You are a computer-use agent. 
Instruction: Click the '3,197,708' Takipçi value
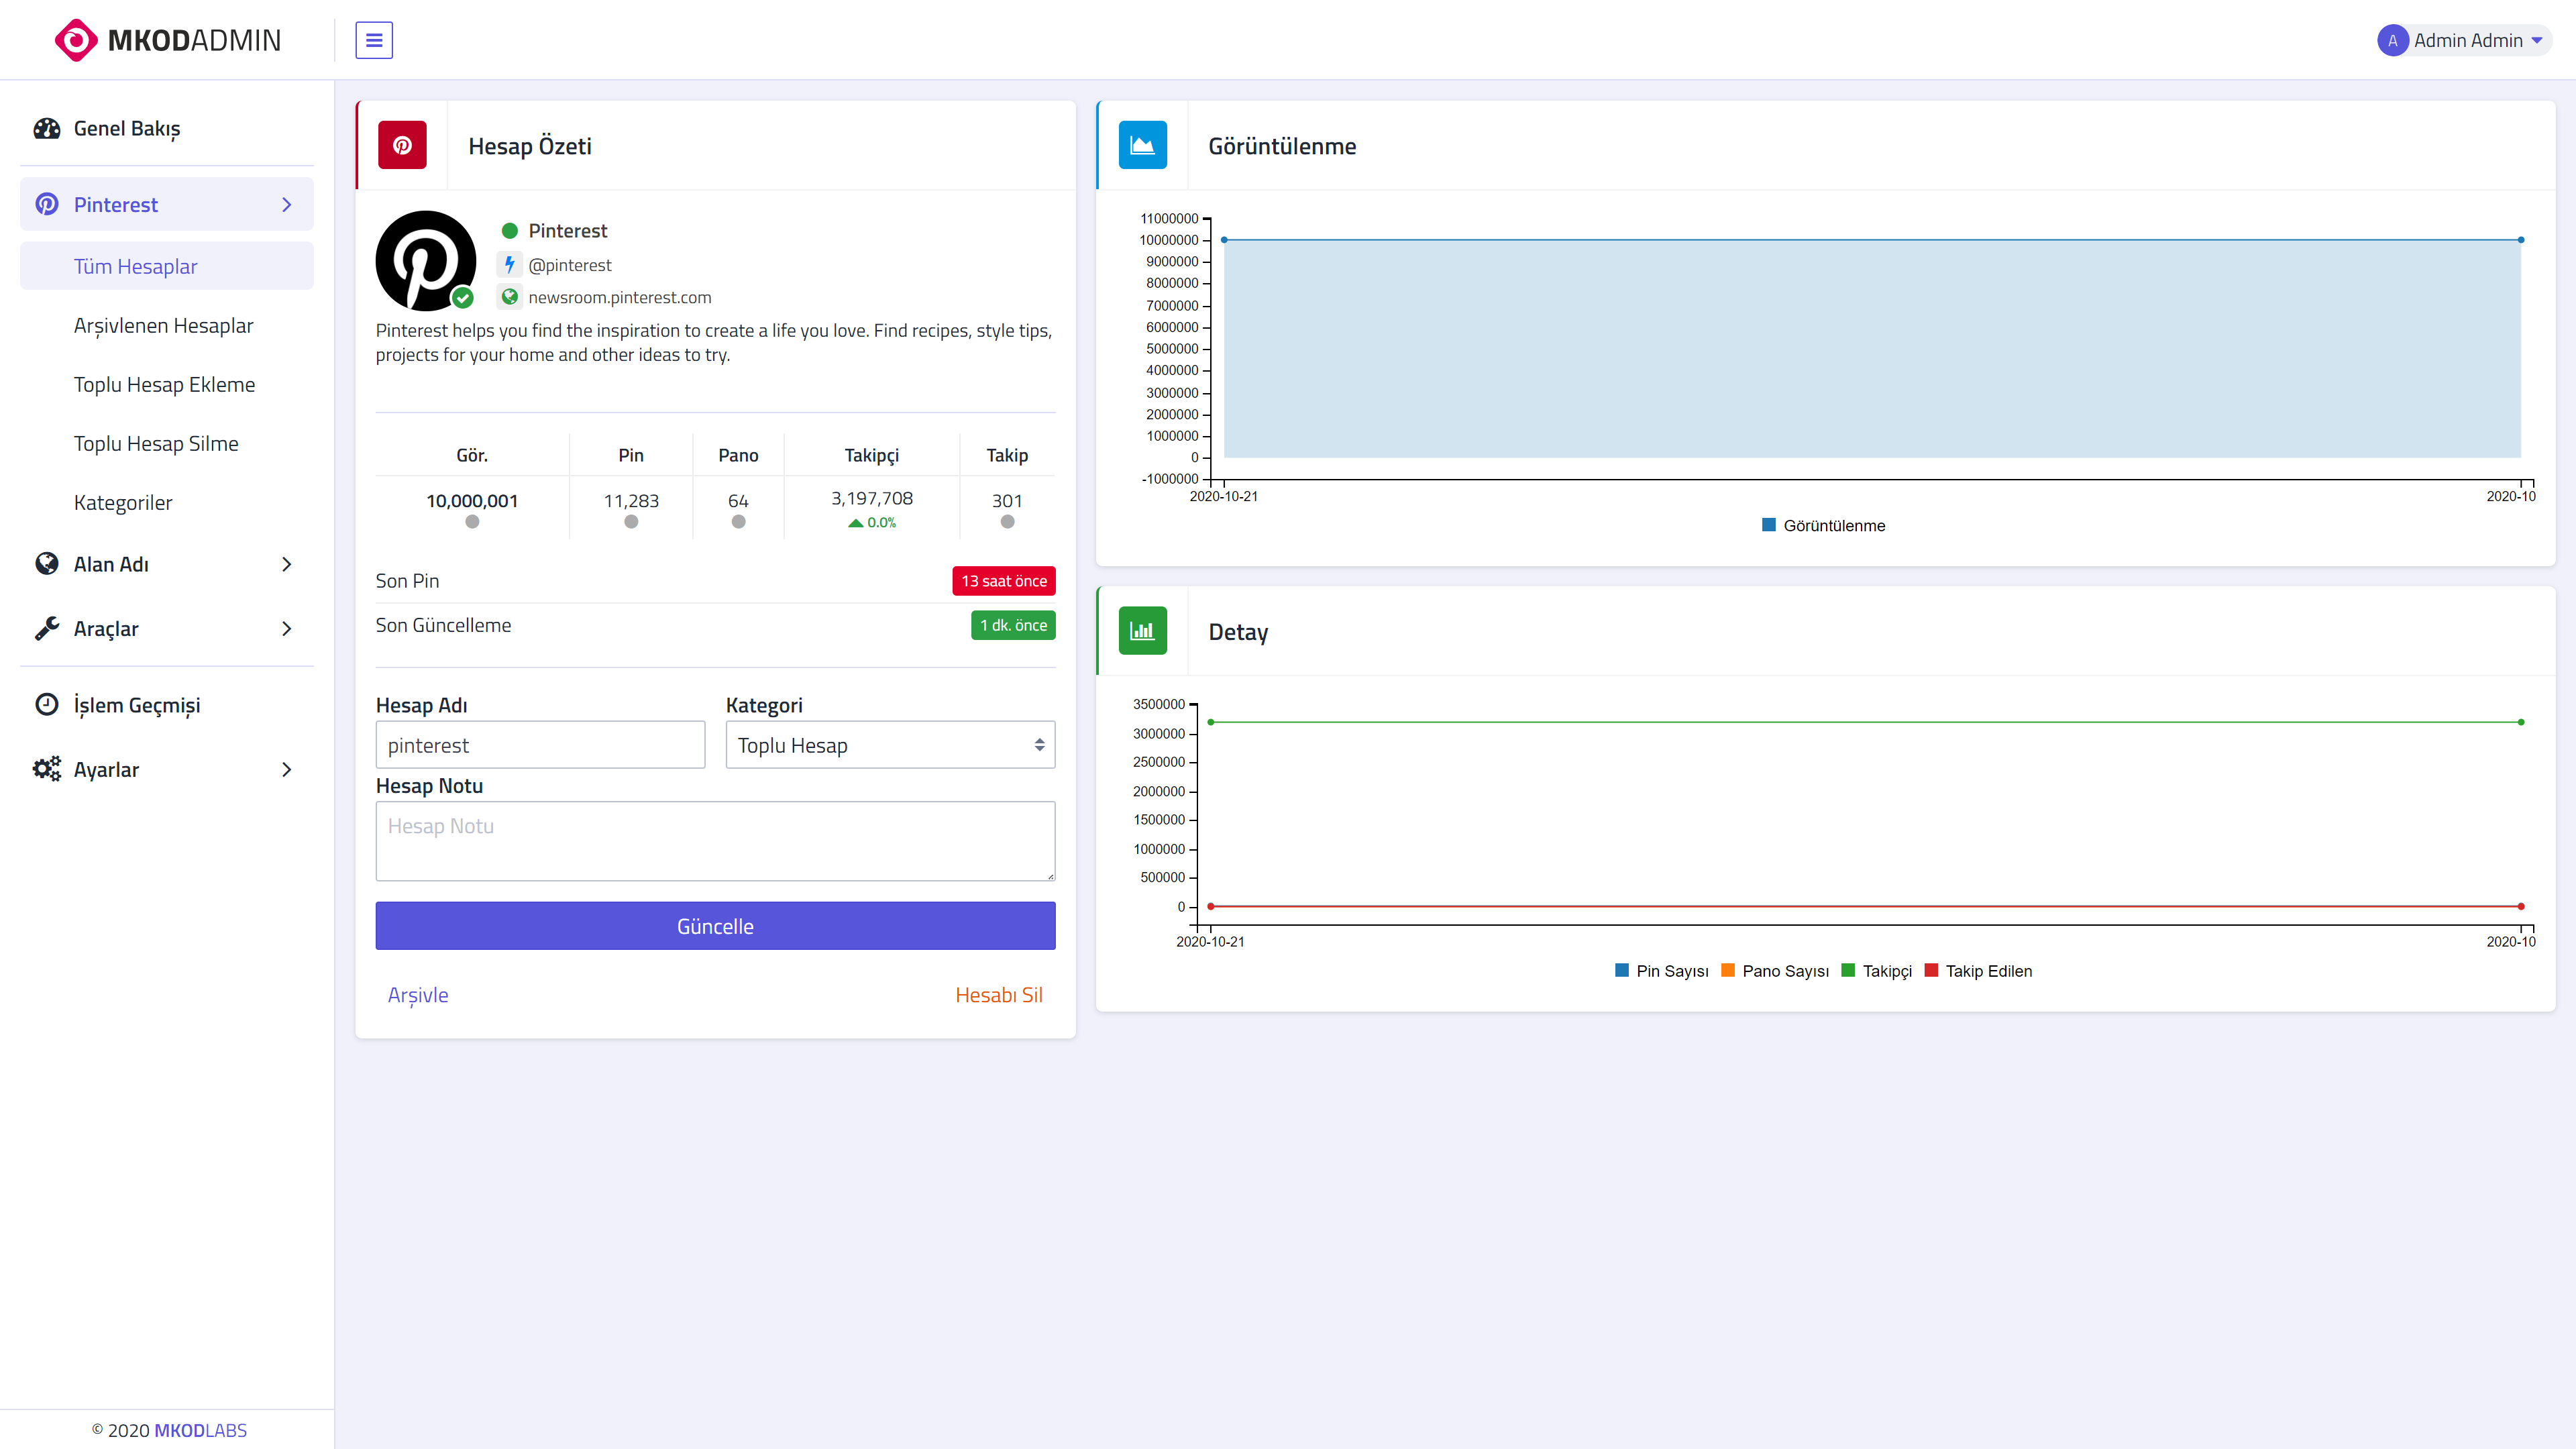[x=872, y=498]
